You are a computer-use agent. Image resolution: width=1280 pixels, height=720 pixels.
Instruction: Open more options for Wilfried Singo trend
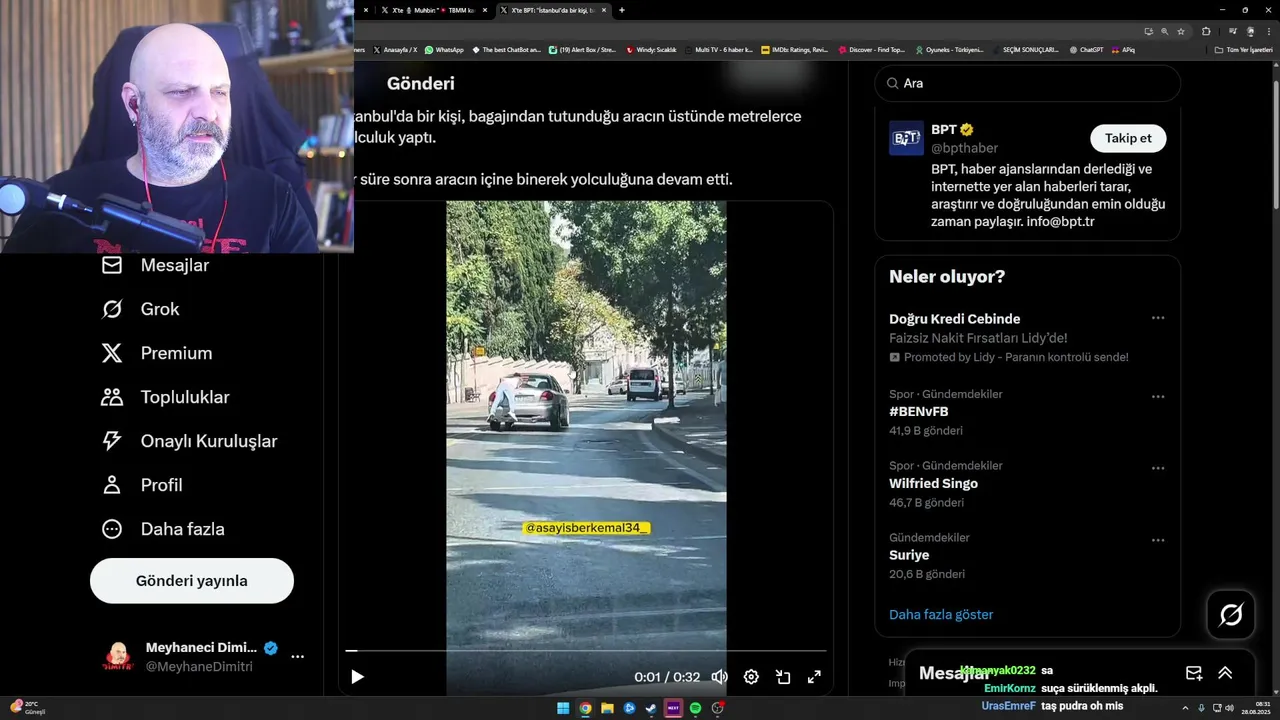coord(1158,469)
